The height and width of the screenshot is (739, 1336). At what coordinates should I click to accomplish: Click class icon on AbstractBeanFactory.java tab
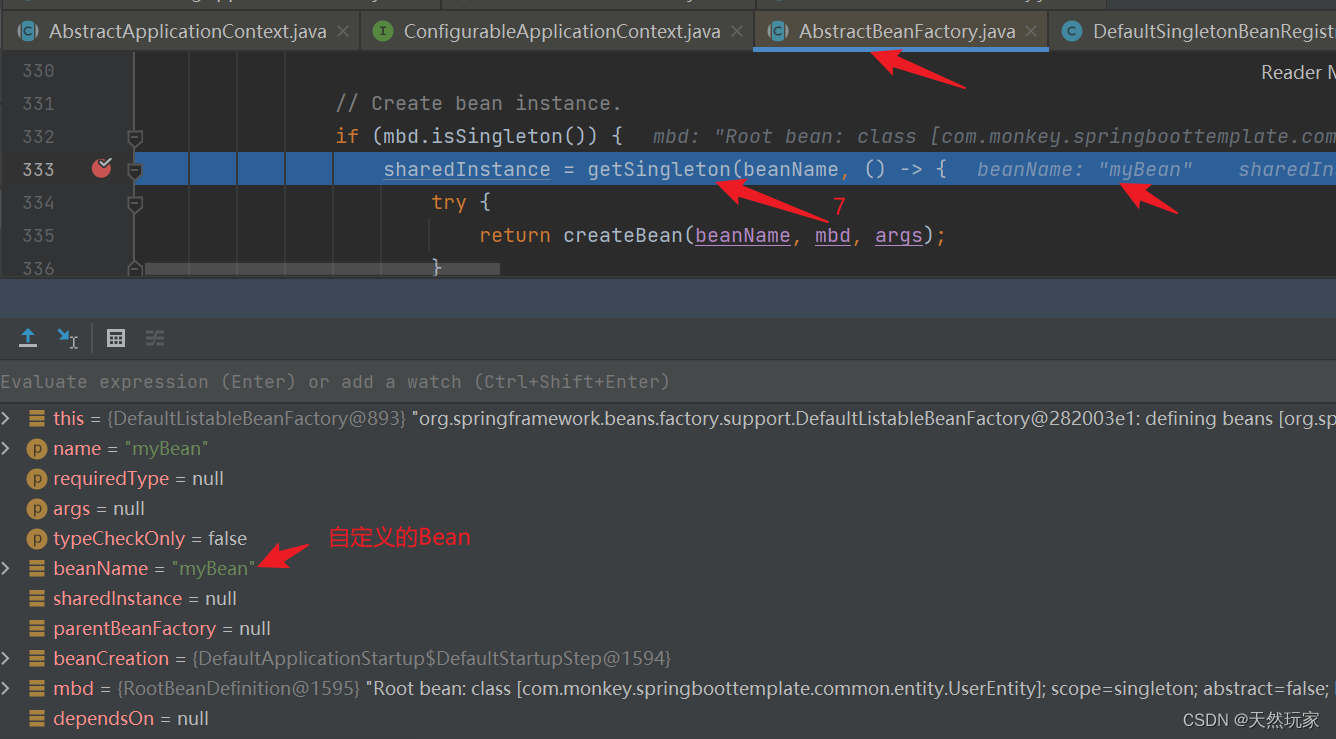[777, 31]
